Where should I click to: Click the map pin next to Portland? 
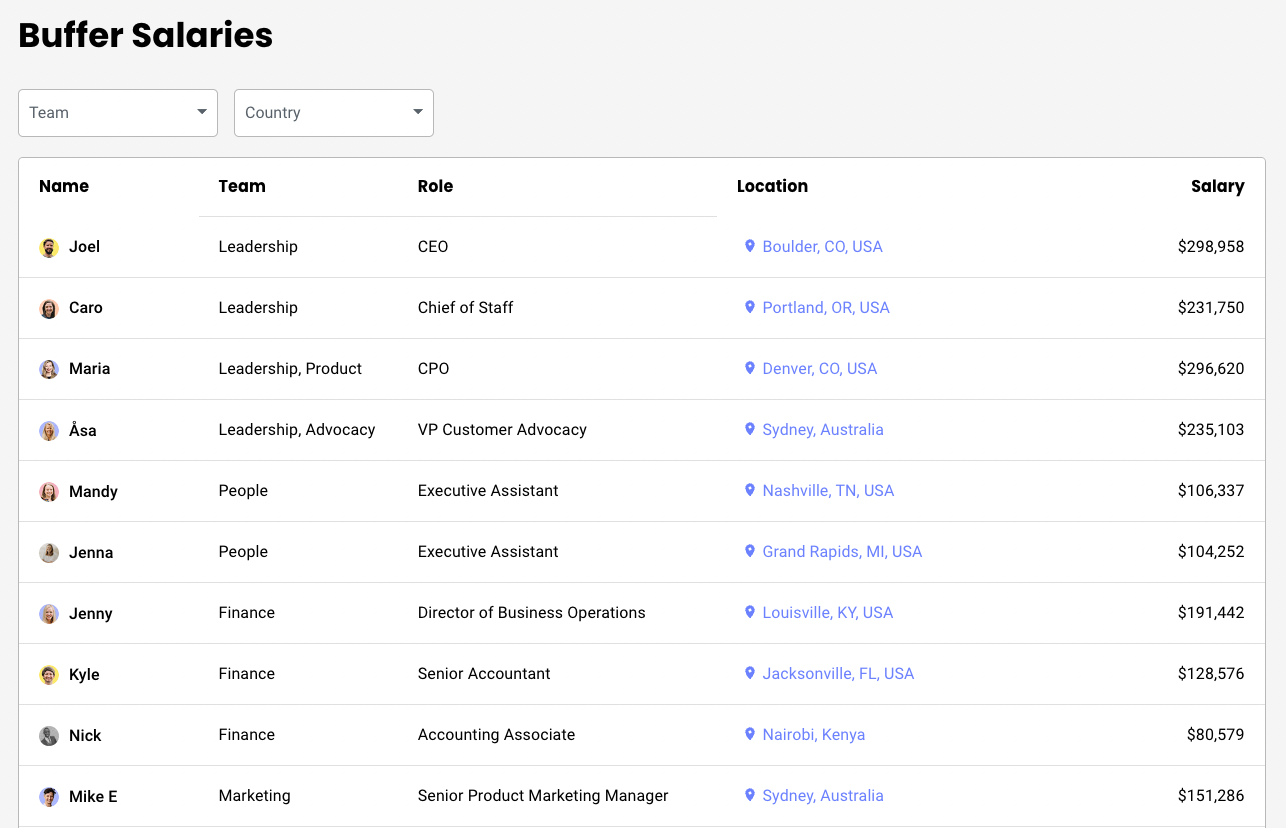[x=750, y=307]
